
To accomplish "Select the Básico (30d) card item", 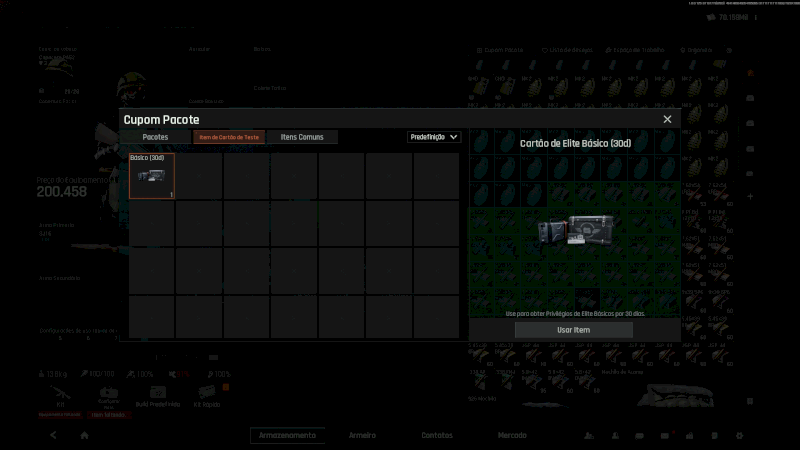I will [x=152, y=176].
